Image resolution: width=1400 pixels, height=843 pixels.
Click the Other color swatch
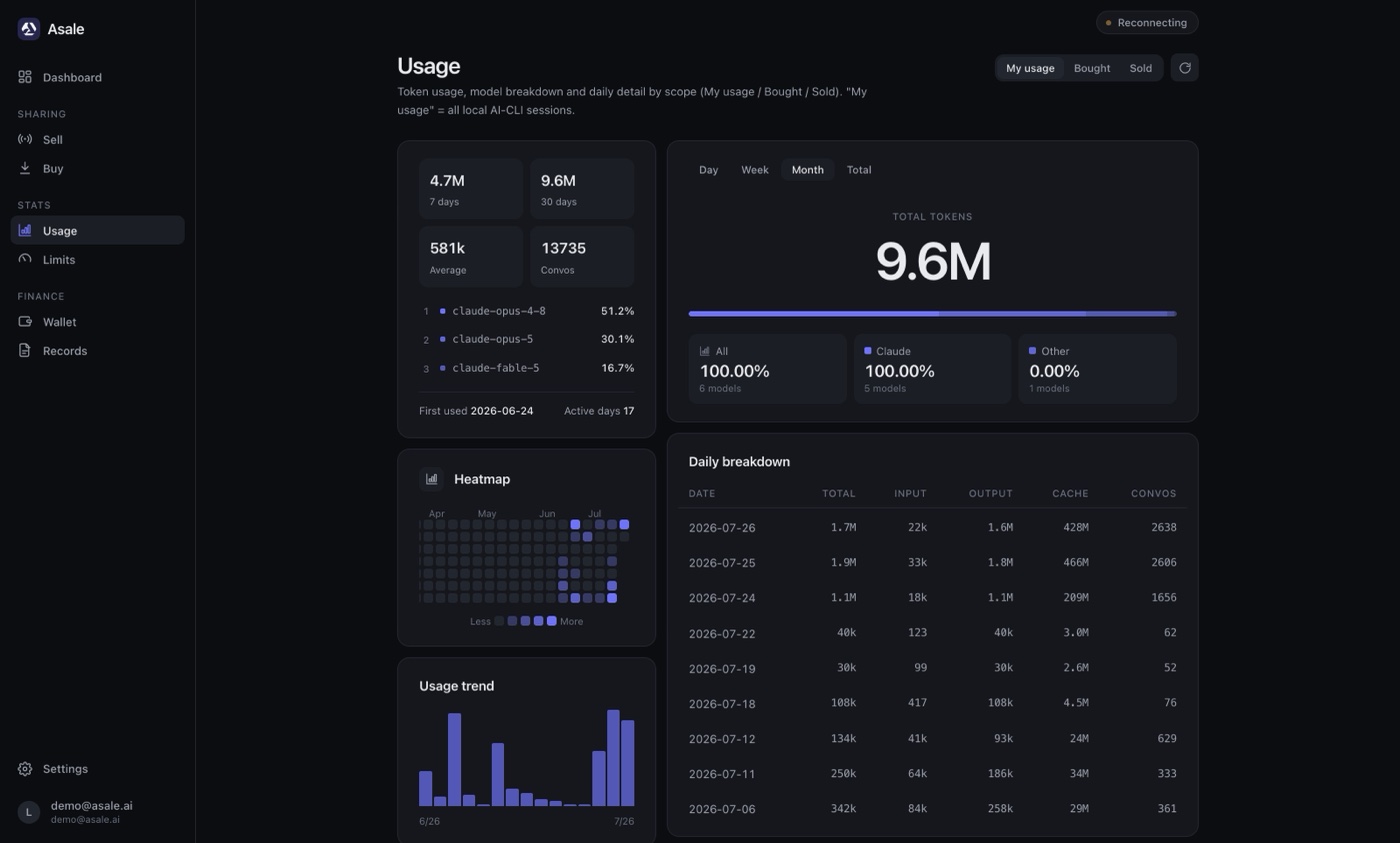click(1033, 351)
